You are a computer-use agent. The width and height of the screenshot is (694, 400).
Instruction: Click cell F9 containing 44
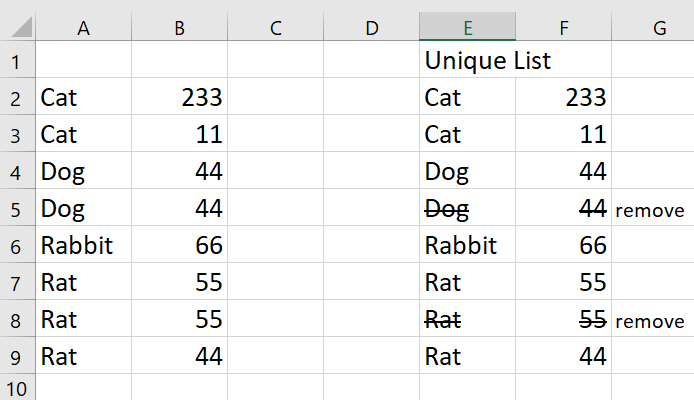[x=564, y=355]
